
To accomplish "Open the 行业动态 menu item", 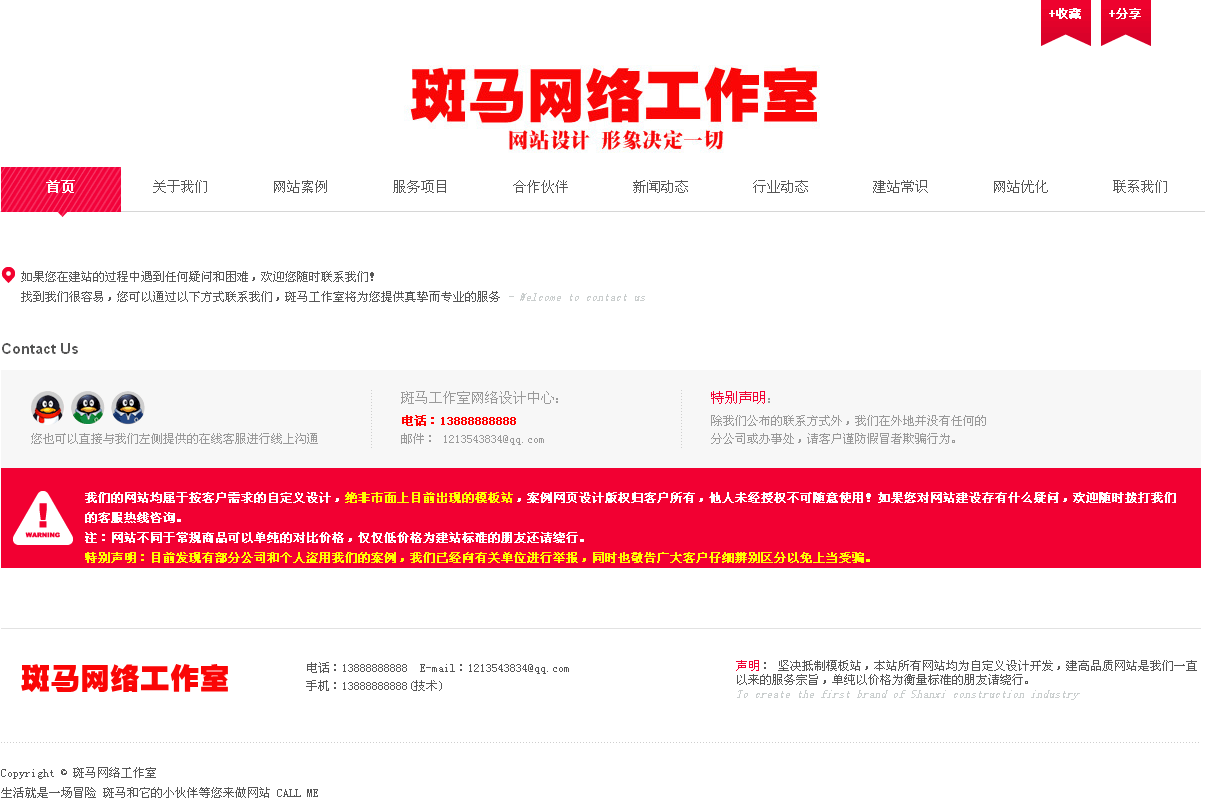I will [780, 187].
